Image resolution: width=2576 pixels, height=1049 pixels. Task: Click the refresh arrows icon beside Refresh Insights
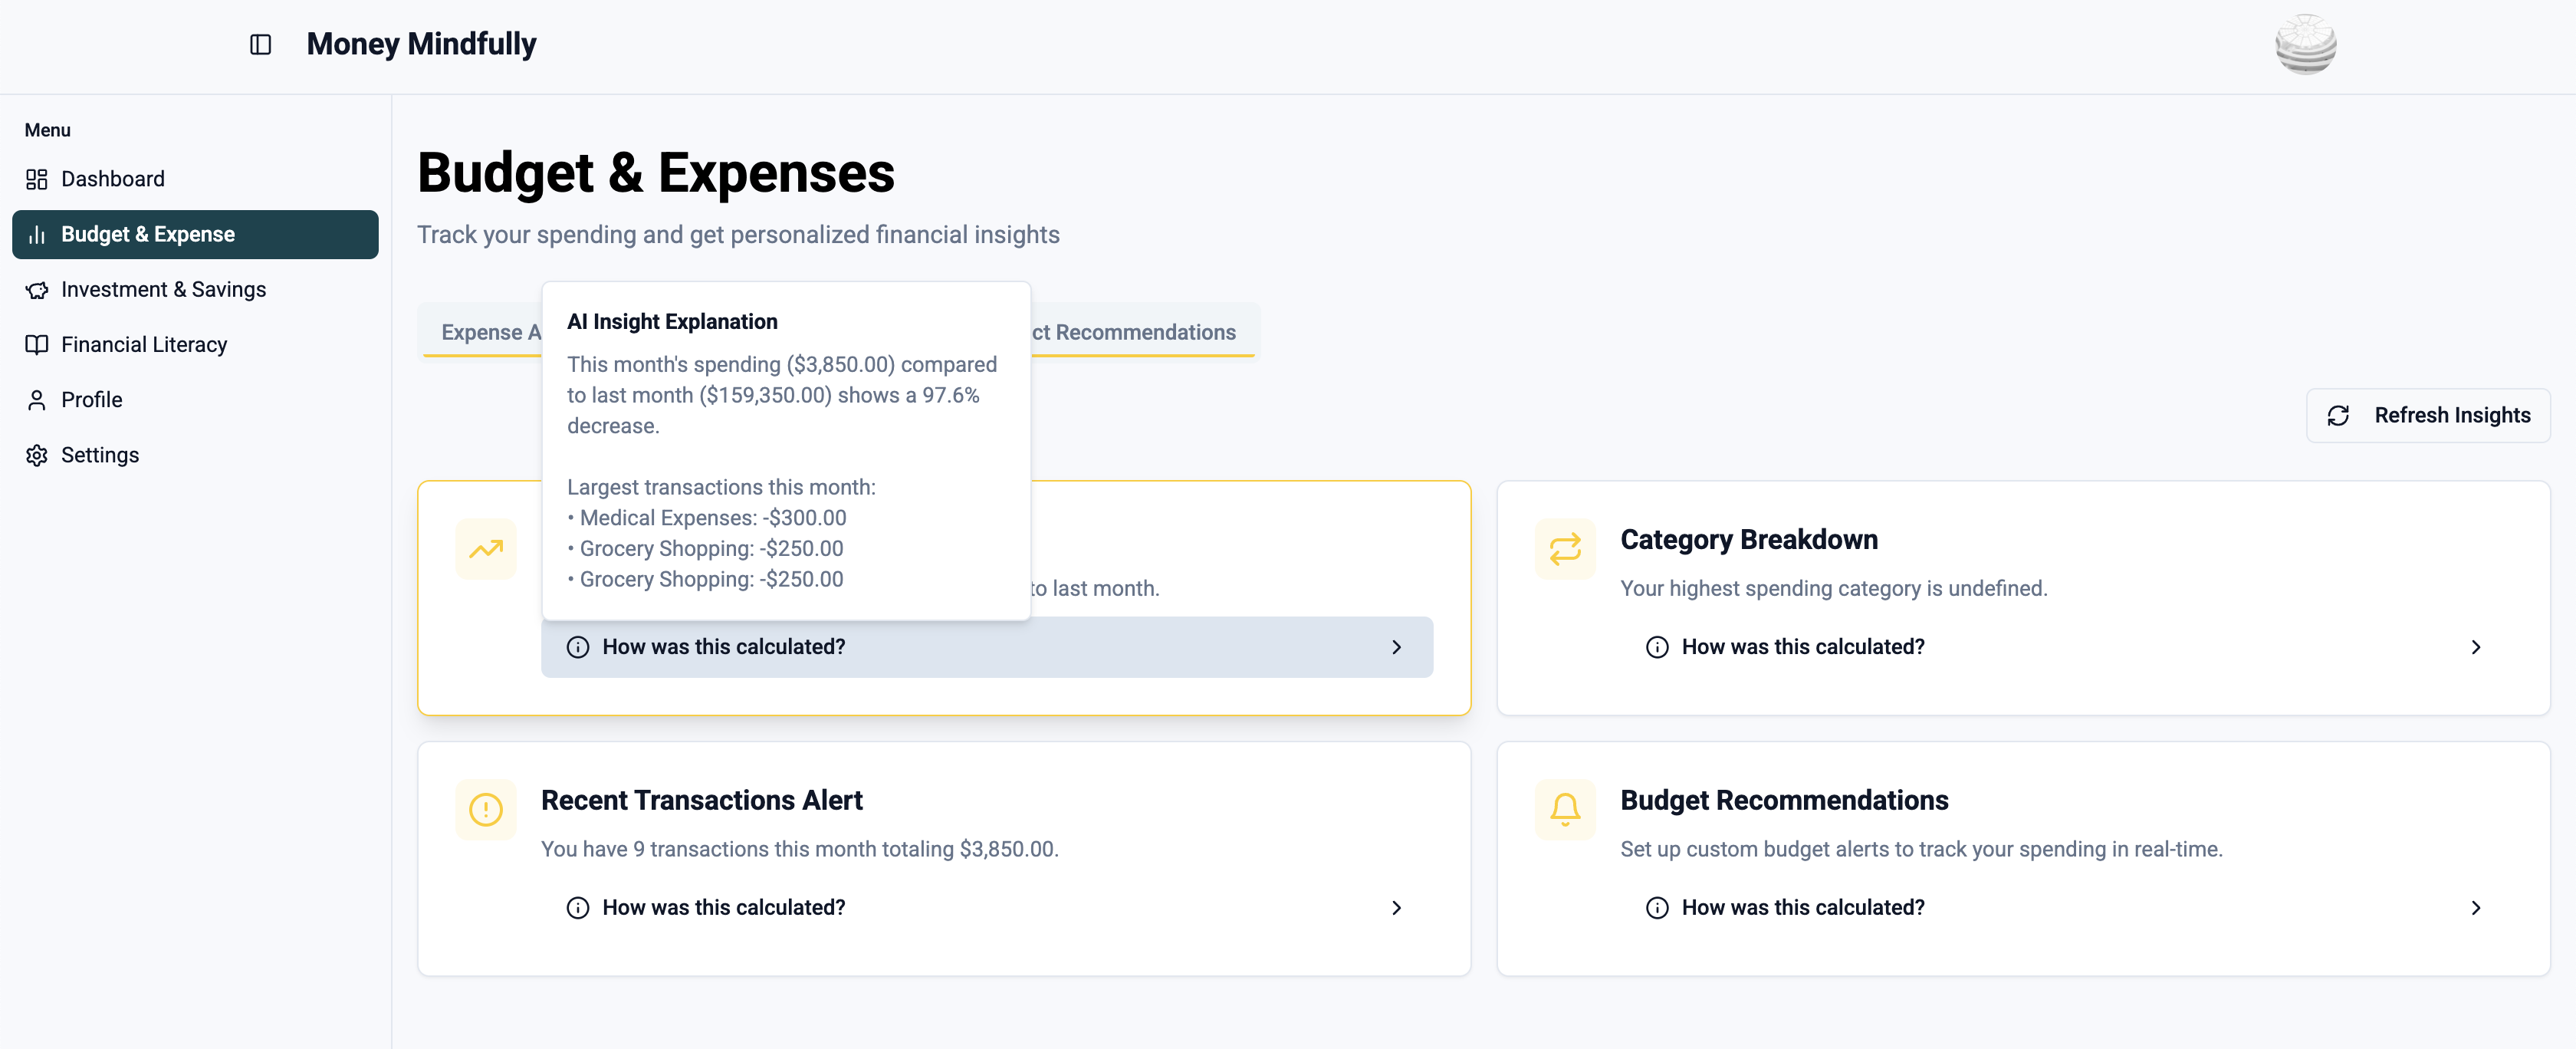[x=2338, y=415]
